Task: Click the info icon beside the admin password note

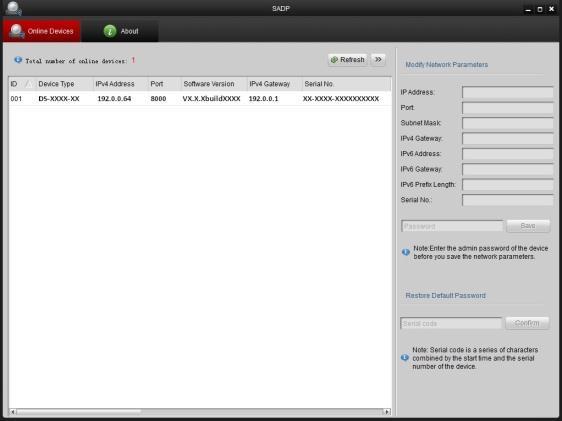Action: pyautogui.click(x=406, y=252)
